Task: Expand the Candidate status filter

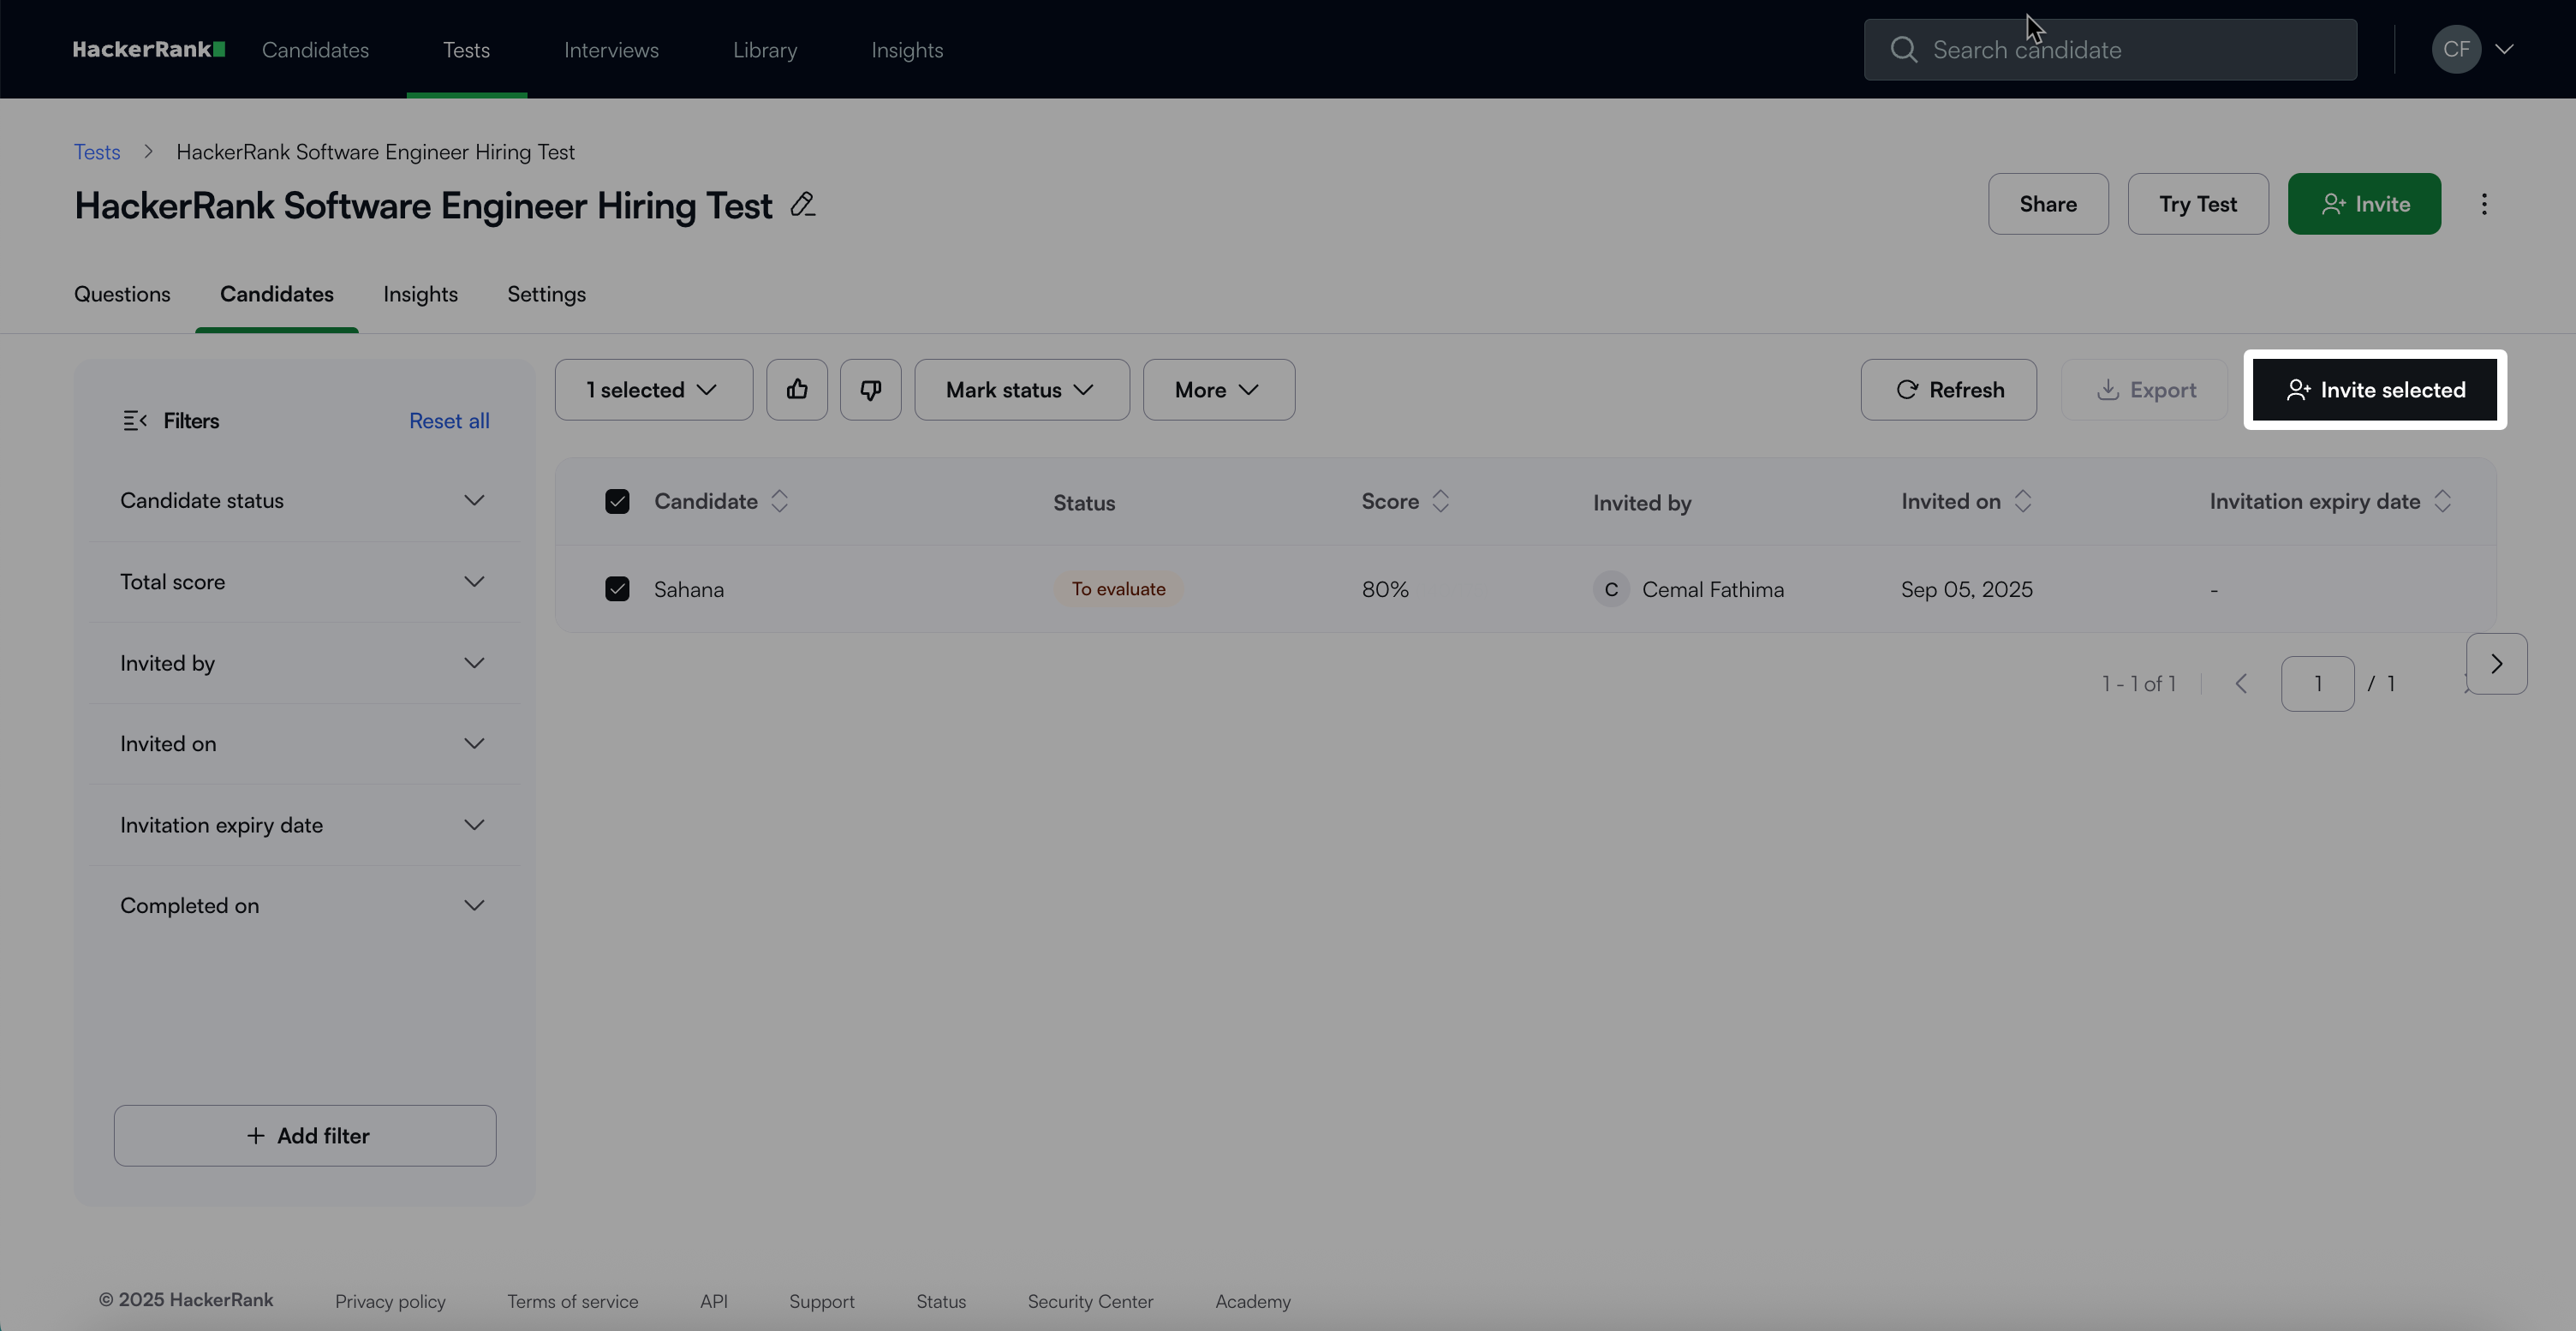Action: tap(303, 500)
